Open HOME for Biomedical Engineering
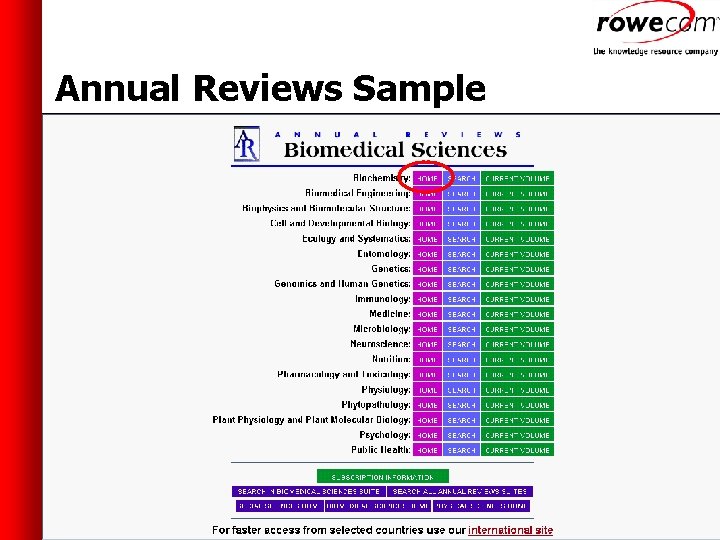Screen dimensions: 720x540 427,194
